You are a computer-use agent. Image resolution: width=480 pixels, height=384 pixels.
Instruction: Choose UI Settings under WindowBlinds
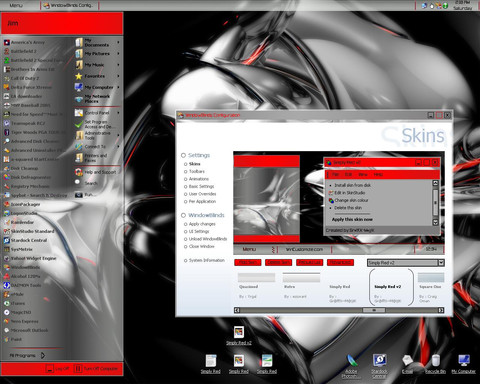197,231
